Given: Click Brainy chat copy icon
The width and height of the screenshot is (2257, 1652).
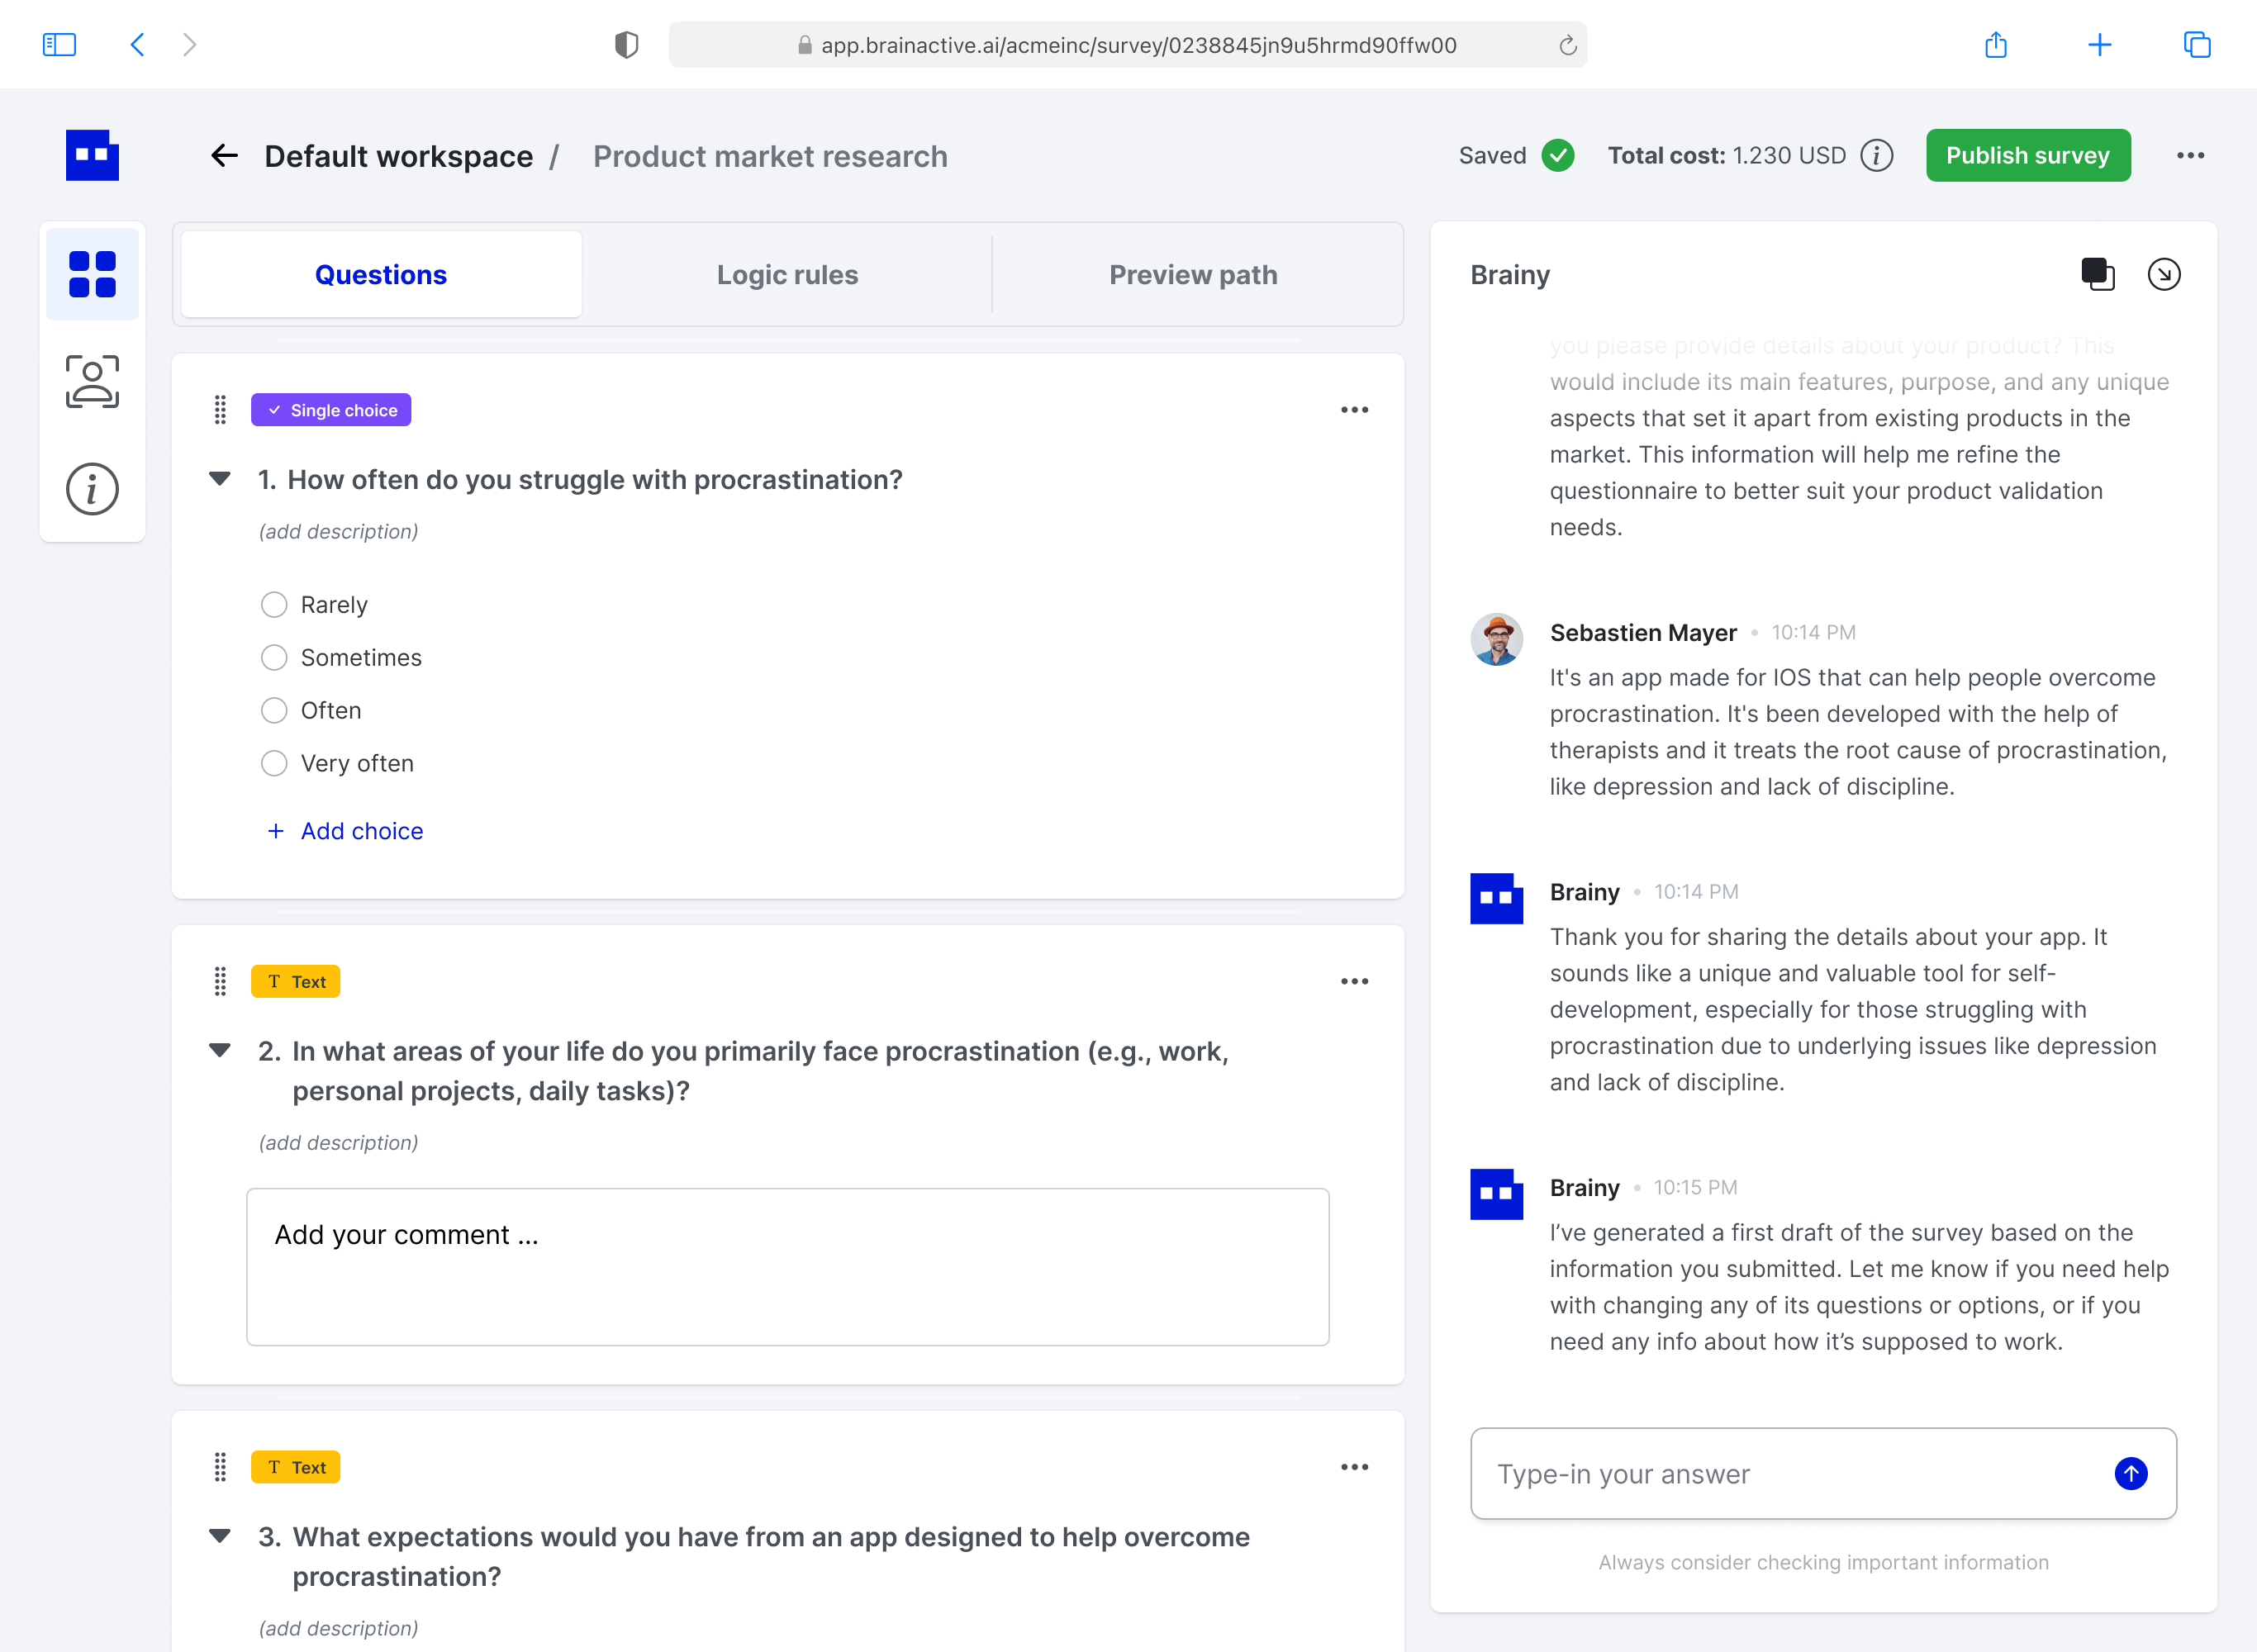Looking at the screenshot, I should (2097, 274).
